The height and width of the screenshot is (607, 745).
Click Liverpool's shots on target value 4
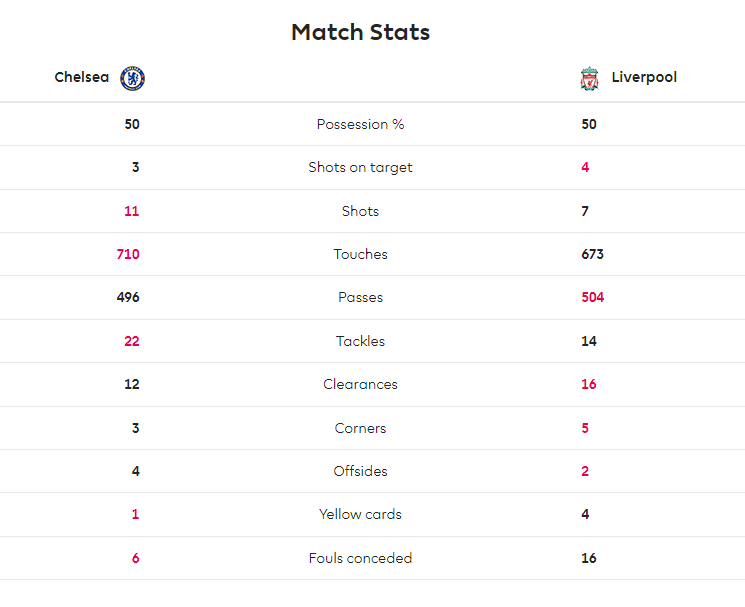585,167
